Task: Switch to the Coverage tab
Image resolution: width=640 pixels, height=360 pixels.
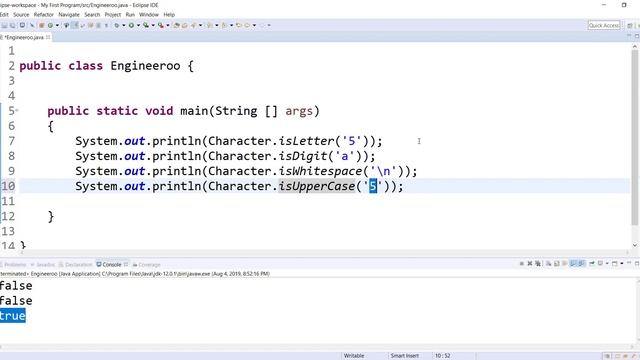Action: [147, 264]
